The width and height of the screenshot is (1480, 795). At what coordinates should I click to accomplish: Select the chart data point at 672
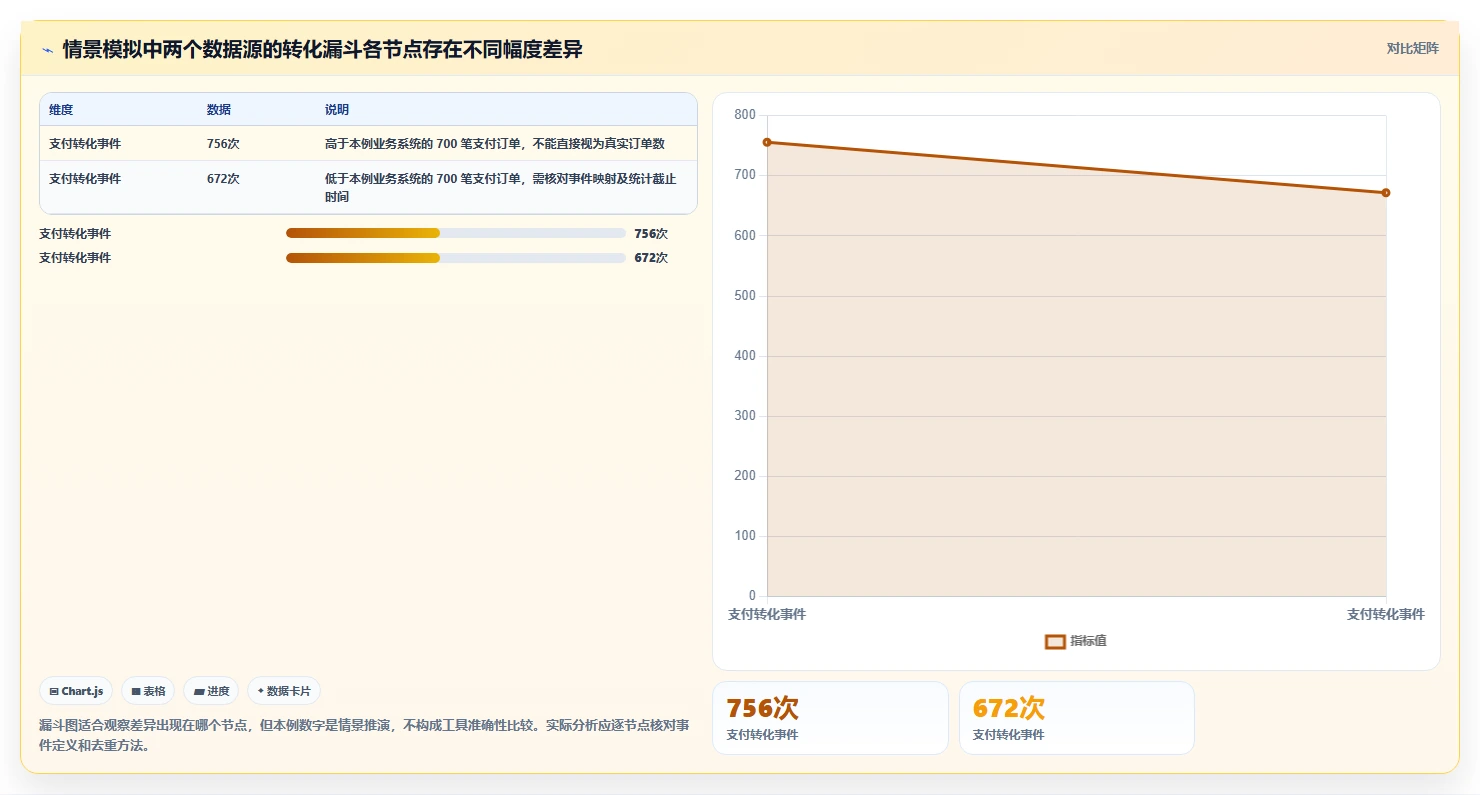(1386, 192)
